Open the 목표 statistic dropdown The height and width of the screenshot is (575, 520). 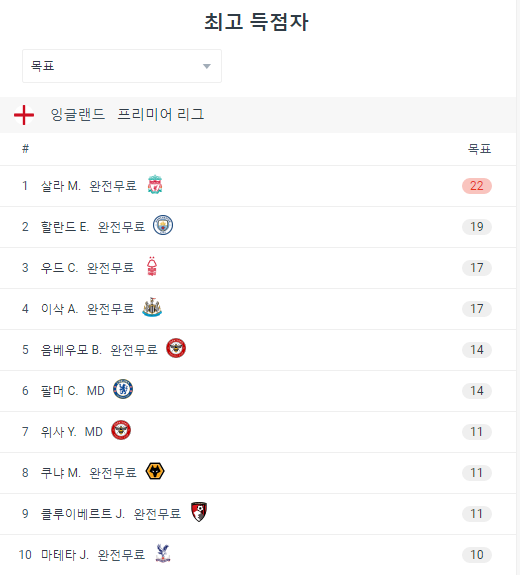[x=122, y=66]
